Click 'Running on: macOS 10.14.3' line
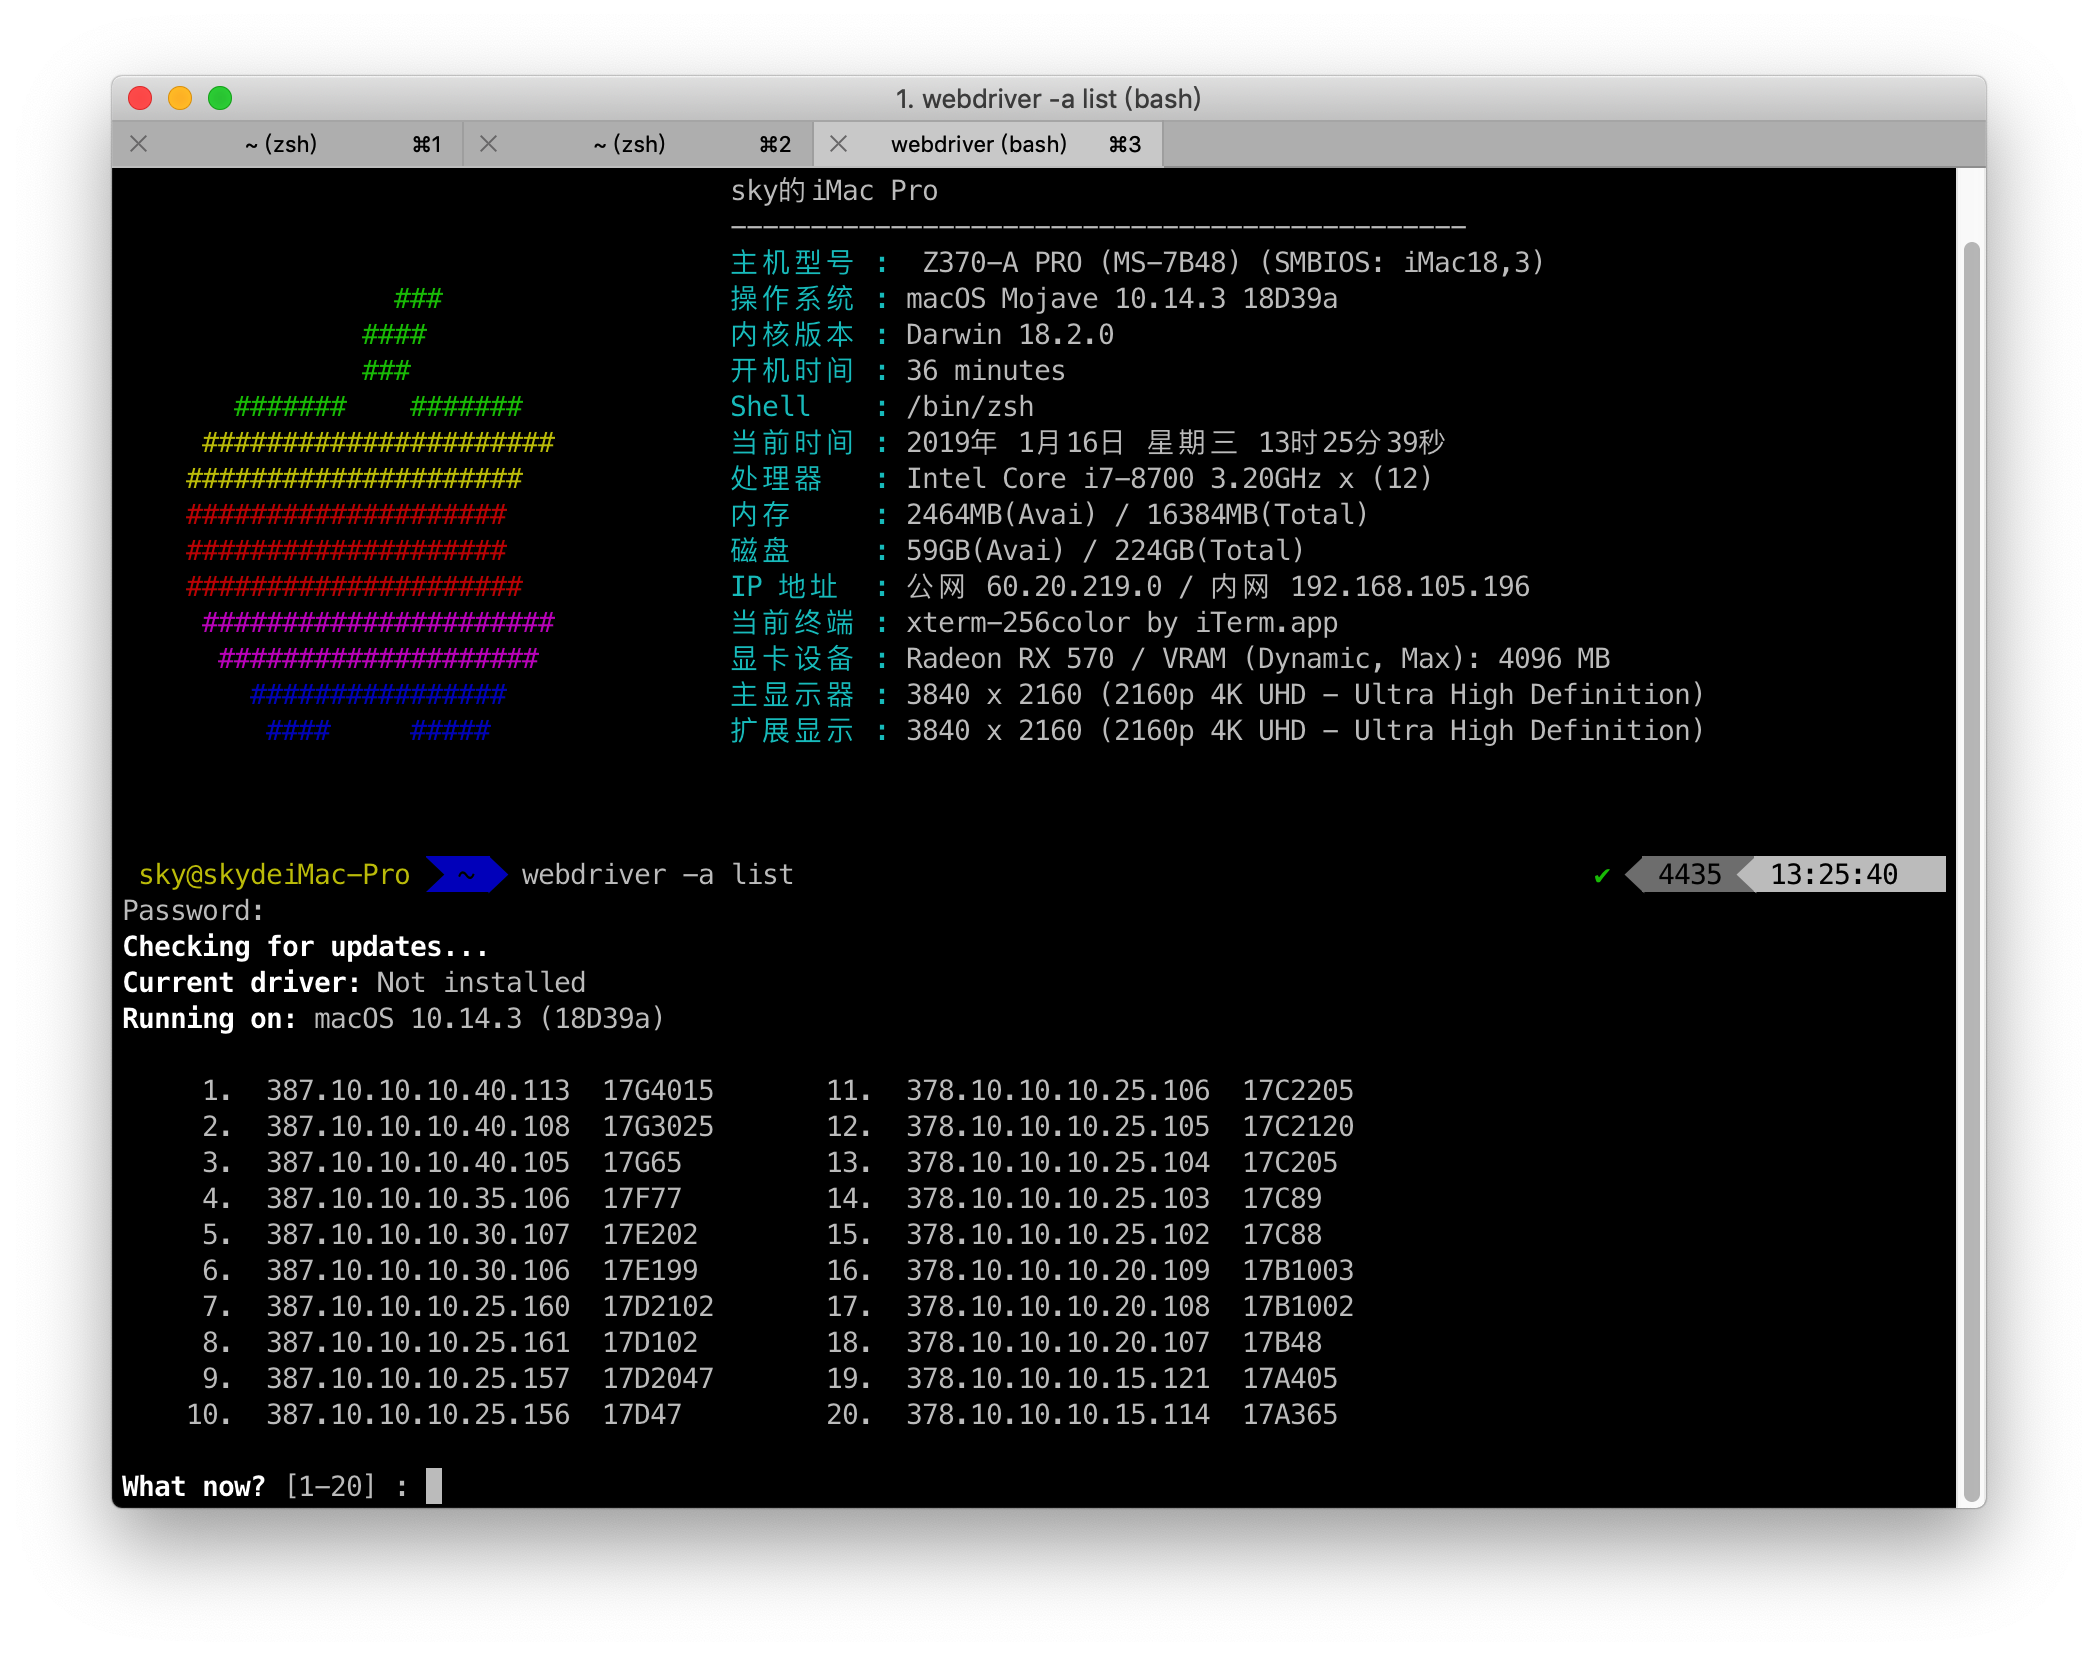Image resolution: width=2098 pixels, height=1656 pixels. (x=393, y=1019)
